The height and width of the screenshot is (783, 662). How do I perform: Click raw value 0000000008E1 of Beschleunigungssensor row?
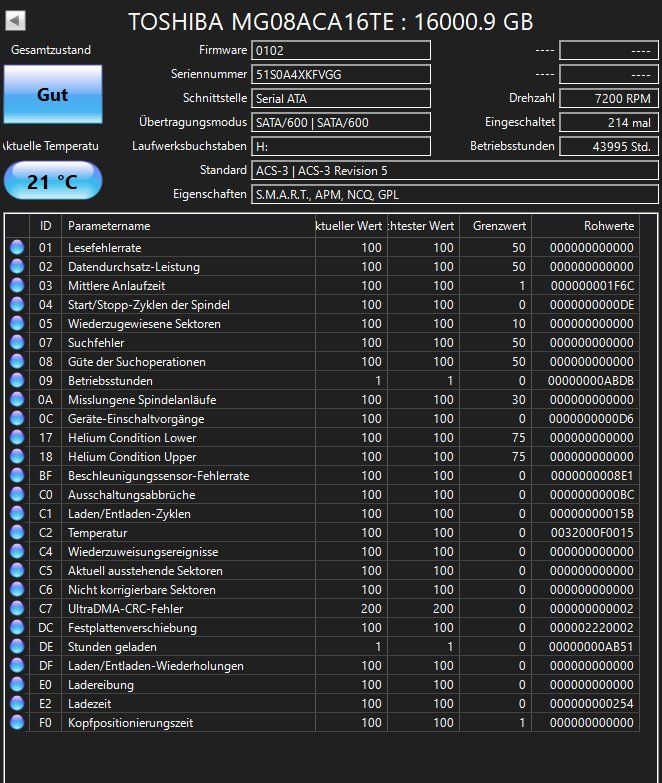pyautogui.click(x=592, y=475)
